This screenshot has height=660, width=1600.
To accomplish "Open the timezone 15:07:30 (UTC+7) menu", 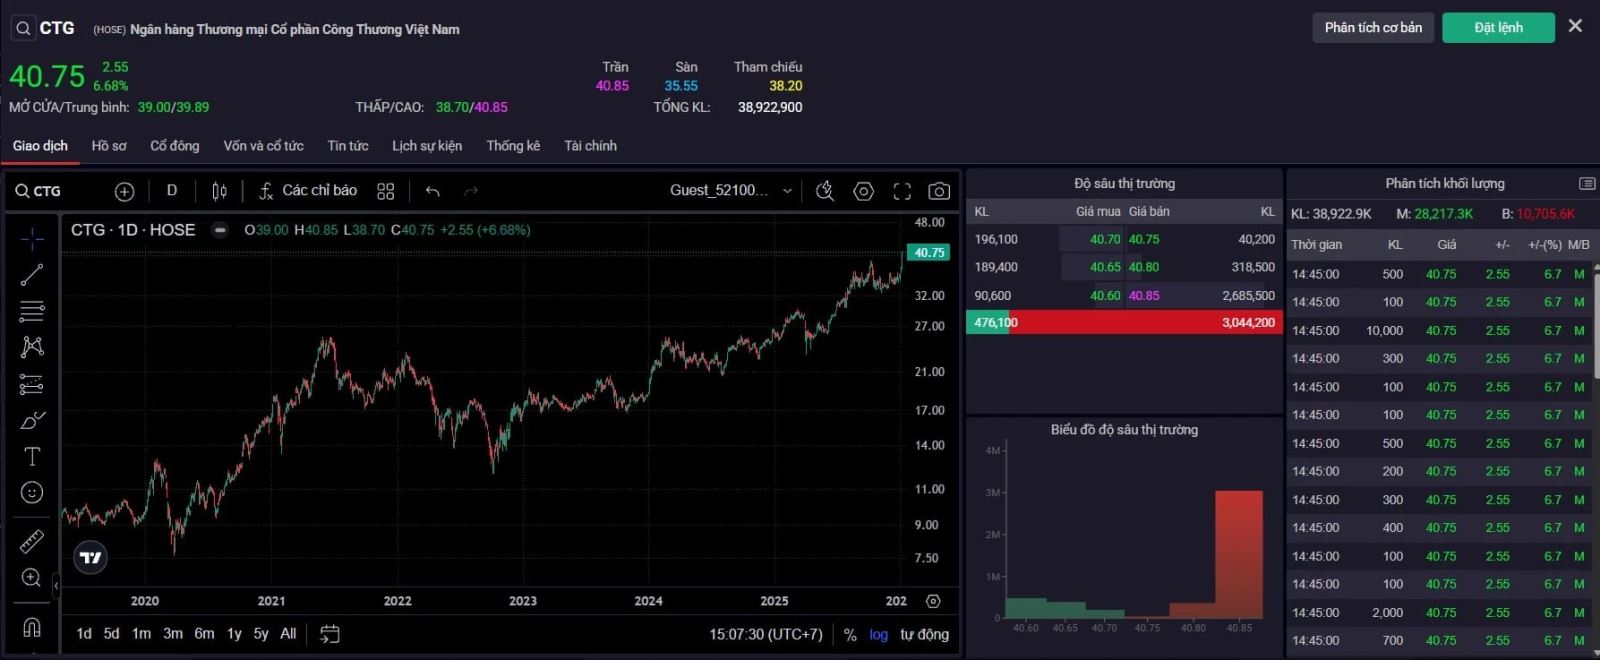I will tap(766, 634).
